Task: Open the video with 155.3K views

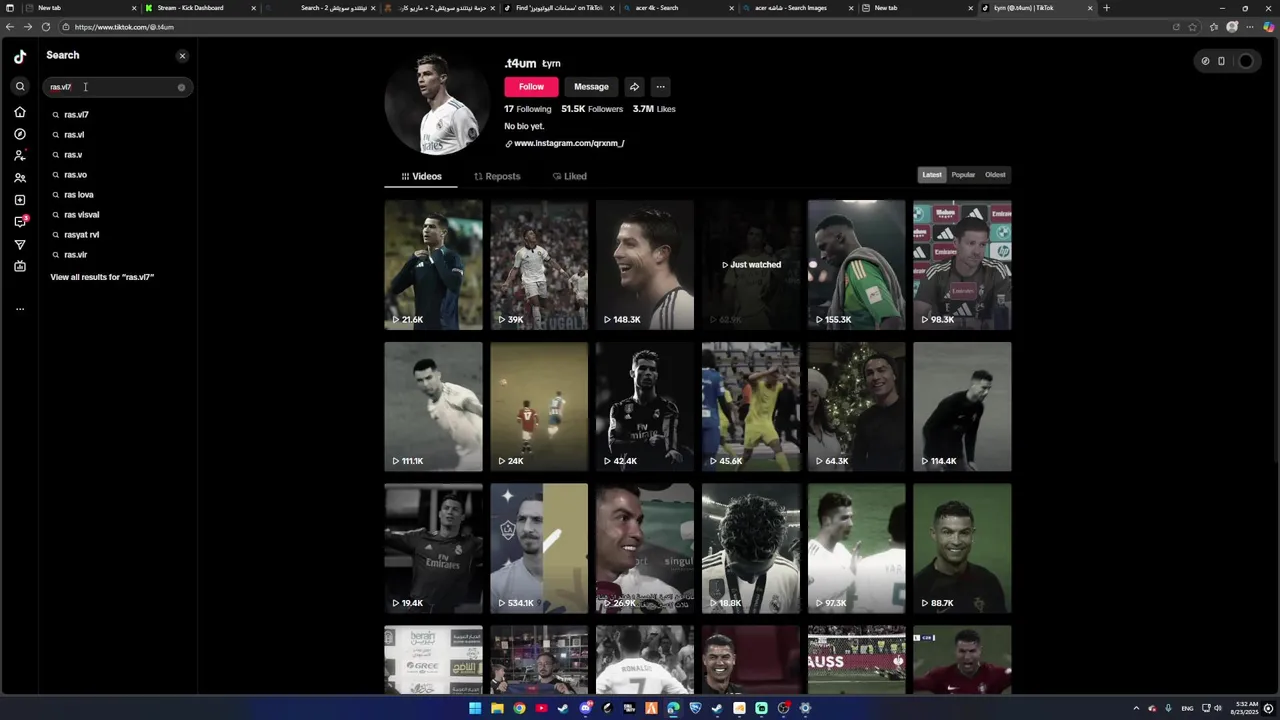Action: tap(857, 265)
